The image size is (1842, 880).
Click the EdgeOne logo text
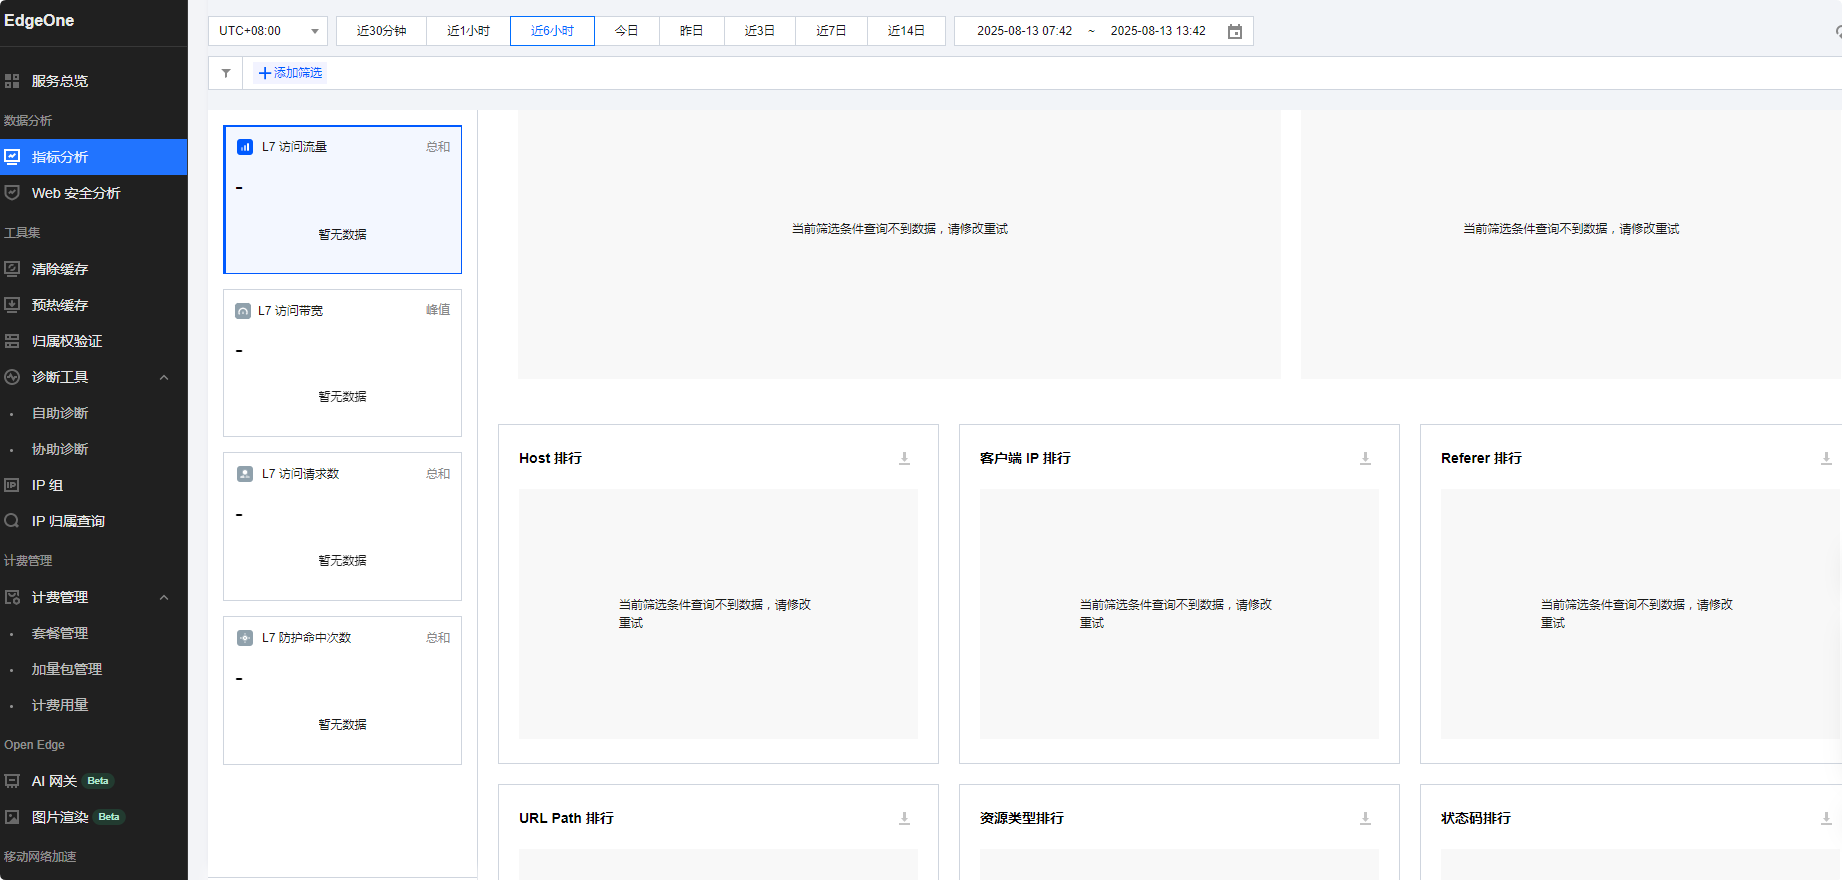click(x=39, y=21)
